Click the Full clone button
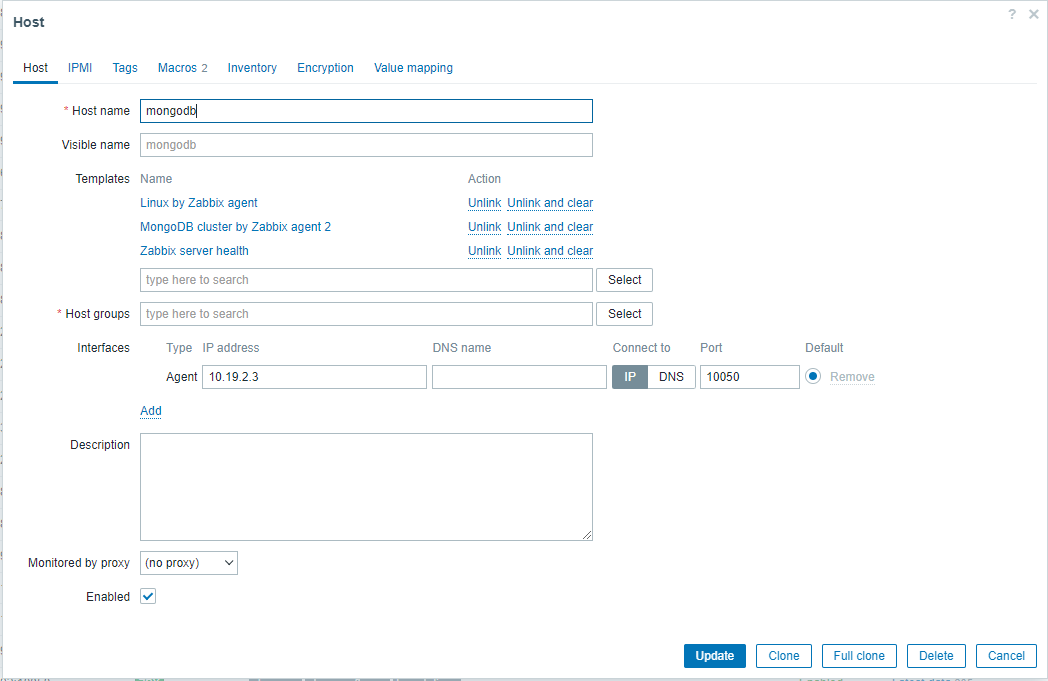The height and width of the screenshot is (681, 1048). pyautogui.click(x=859, y=656)
